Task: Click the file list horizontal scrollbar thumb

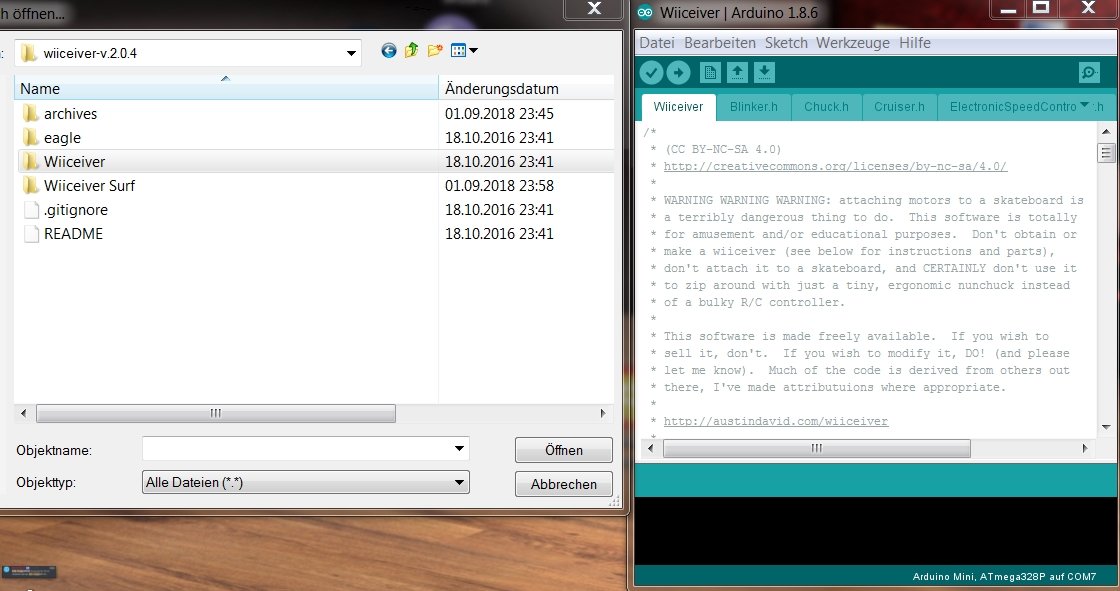Action: (x=216, y=413)
